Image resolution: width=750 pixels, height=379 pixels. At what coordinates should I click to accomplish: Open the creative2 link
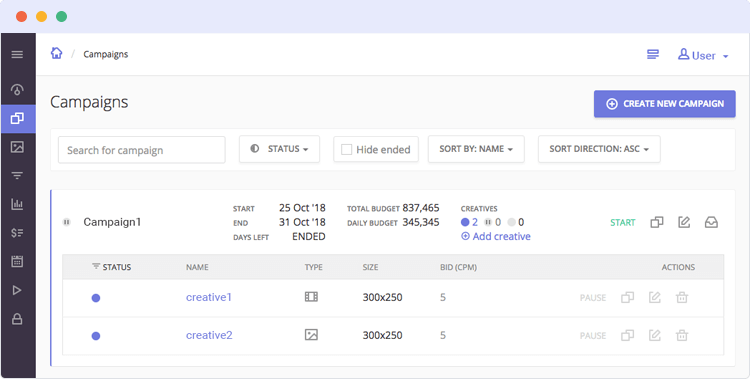[x=209, y=335]
